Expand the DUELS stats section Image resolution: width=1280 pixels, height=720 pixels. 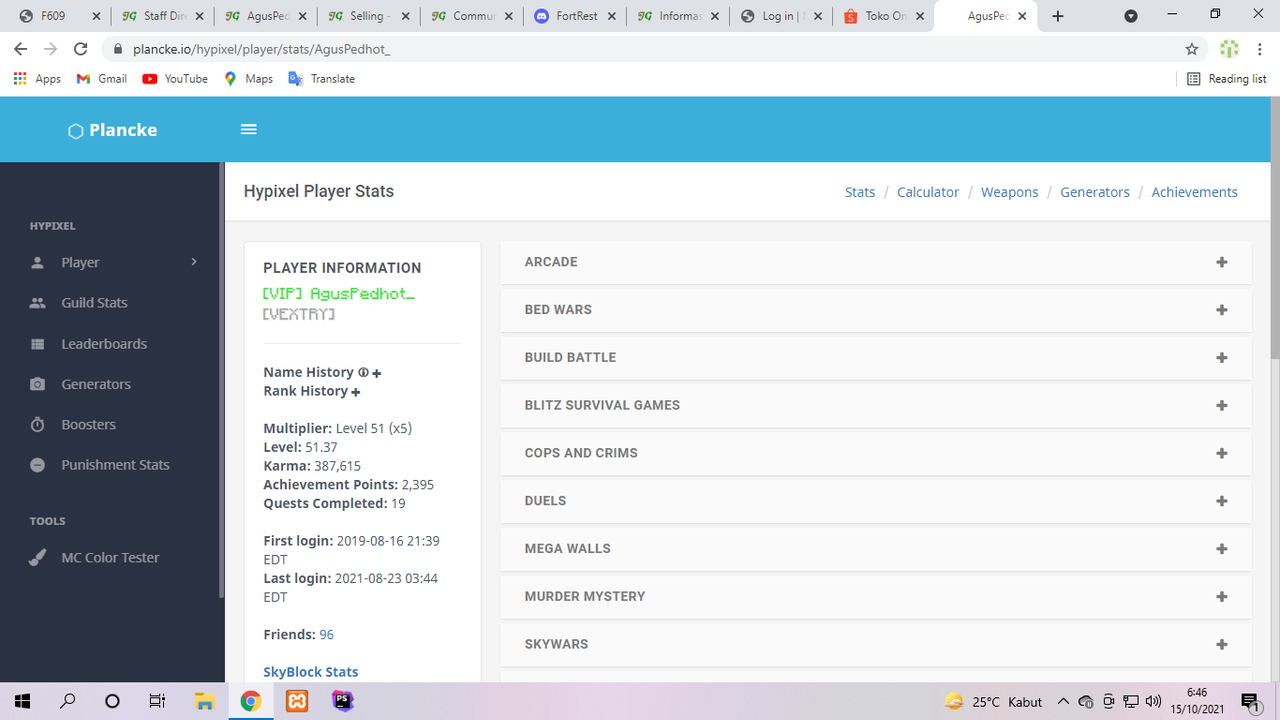pyautogui.click(x=875, y=501)
